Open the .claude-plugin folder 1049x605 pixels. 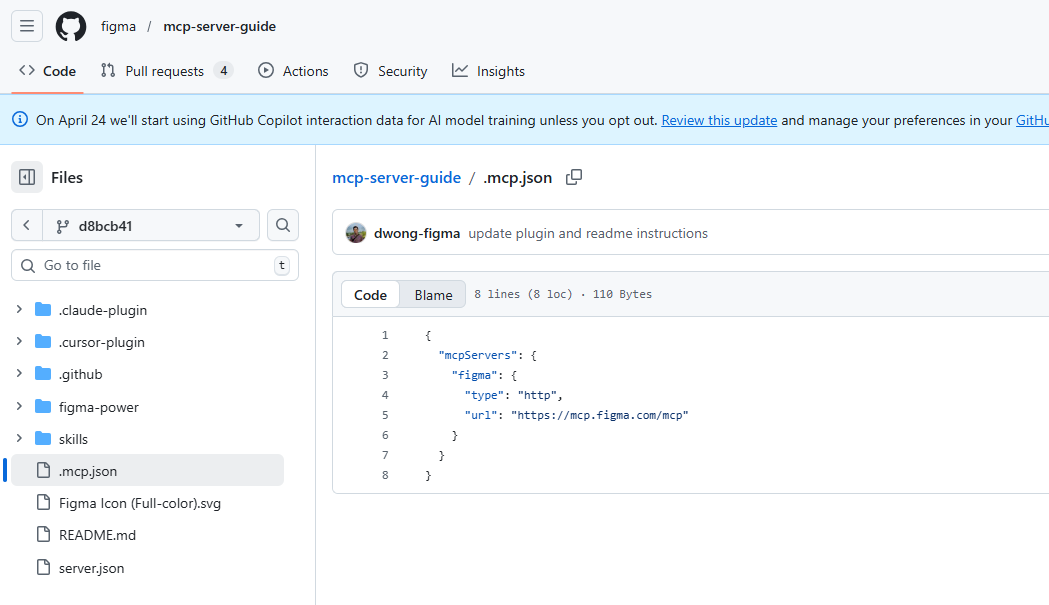102,311
